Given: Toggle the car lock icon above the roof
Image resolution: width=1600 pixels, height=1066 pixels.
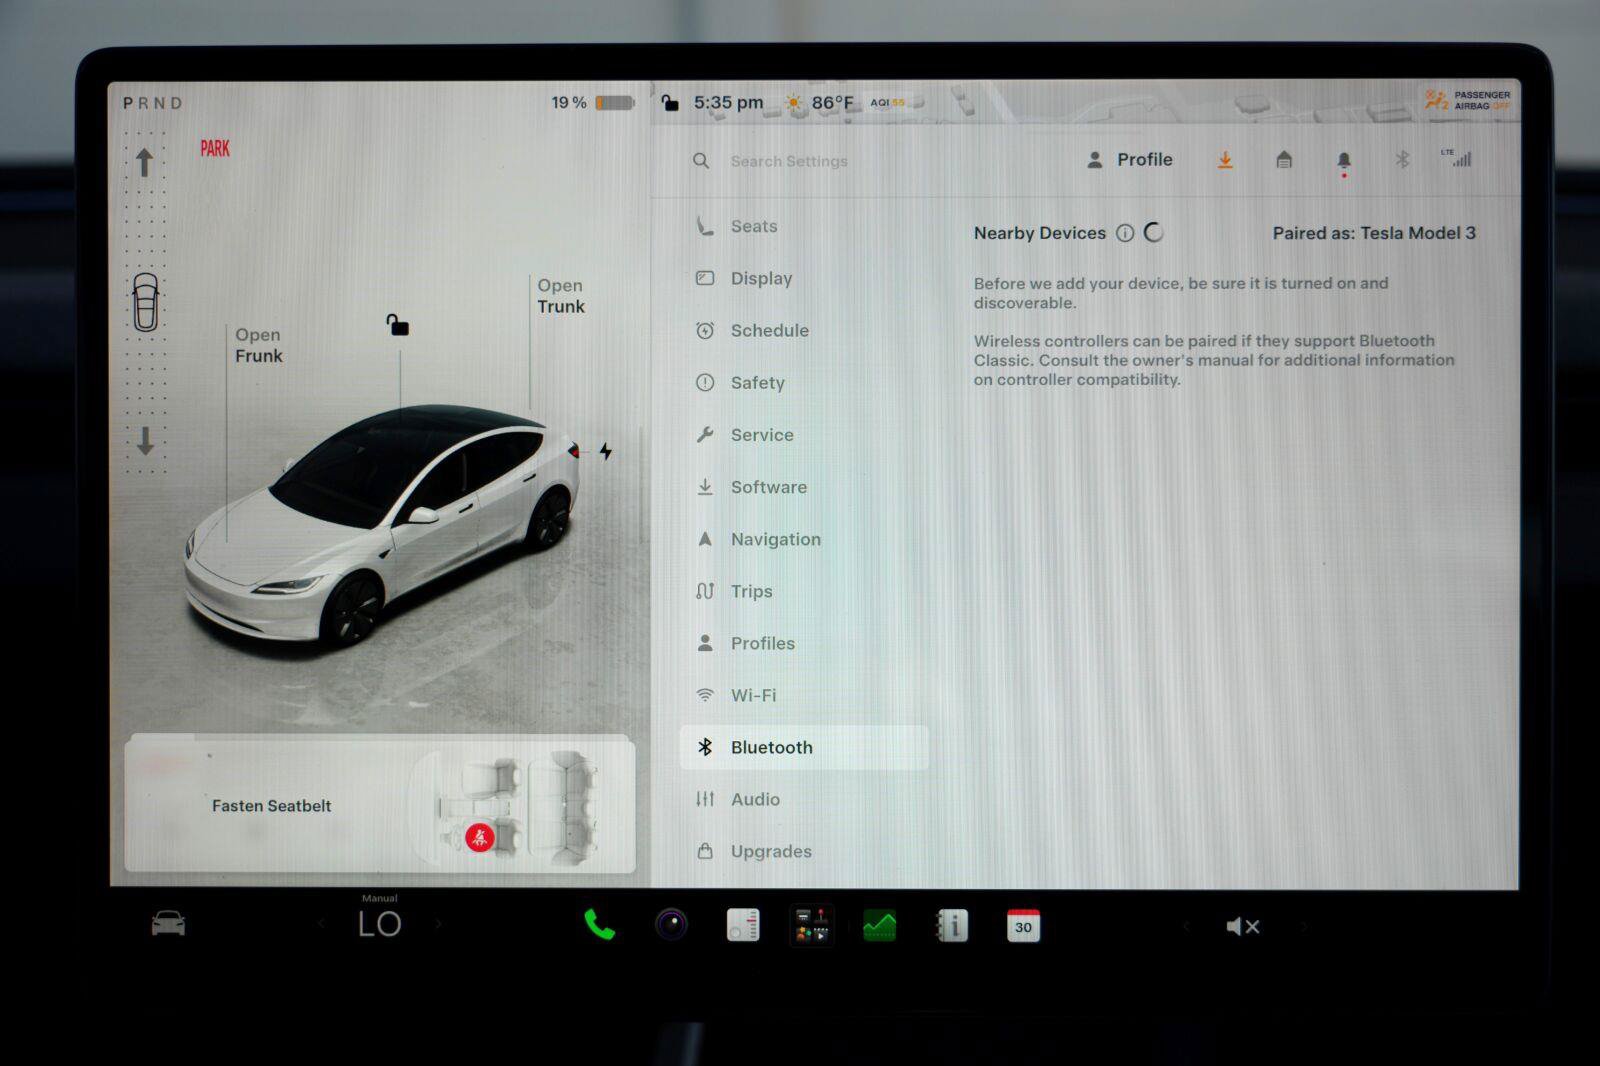Looking at the screenshot, I should click(x=398, y=325).
